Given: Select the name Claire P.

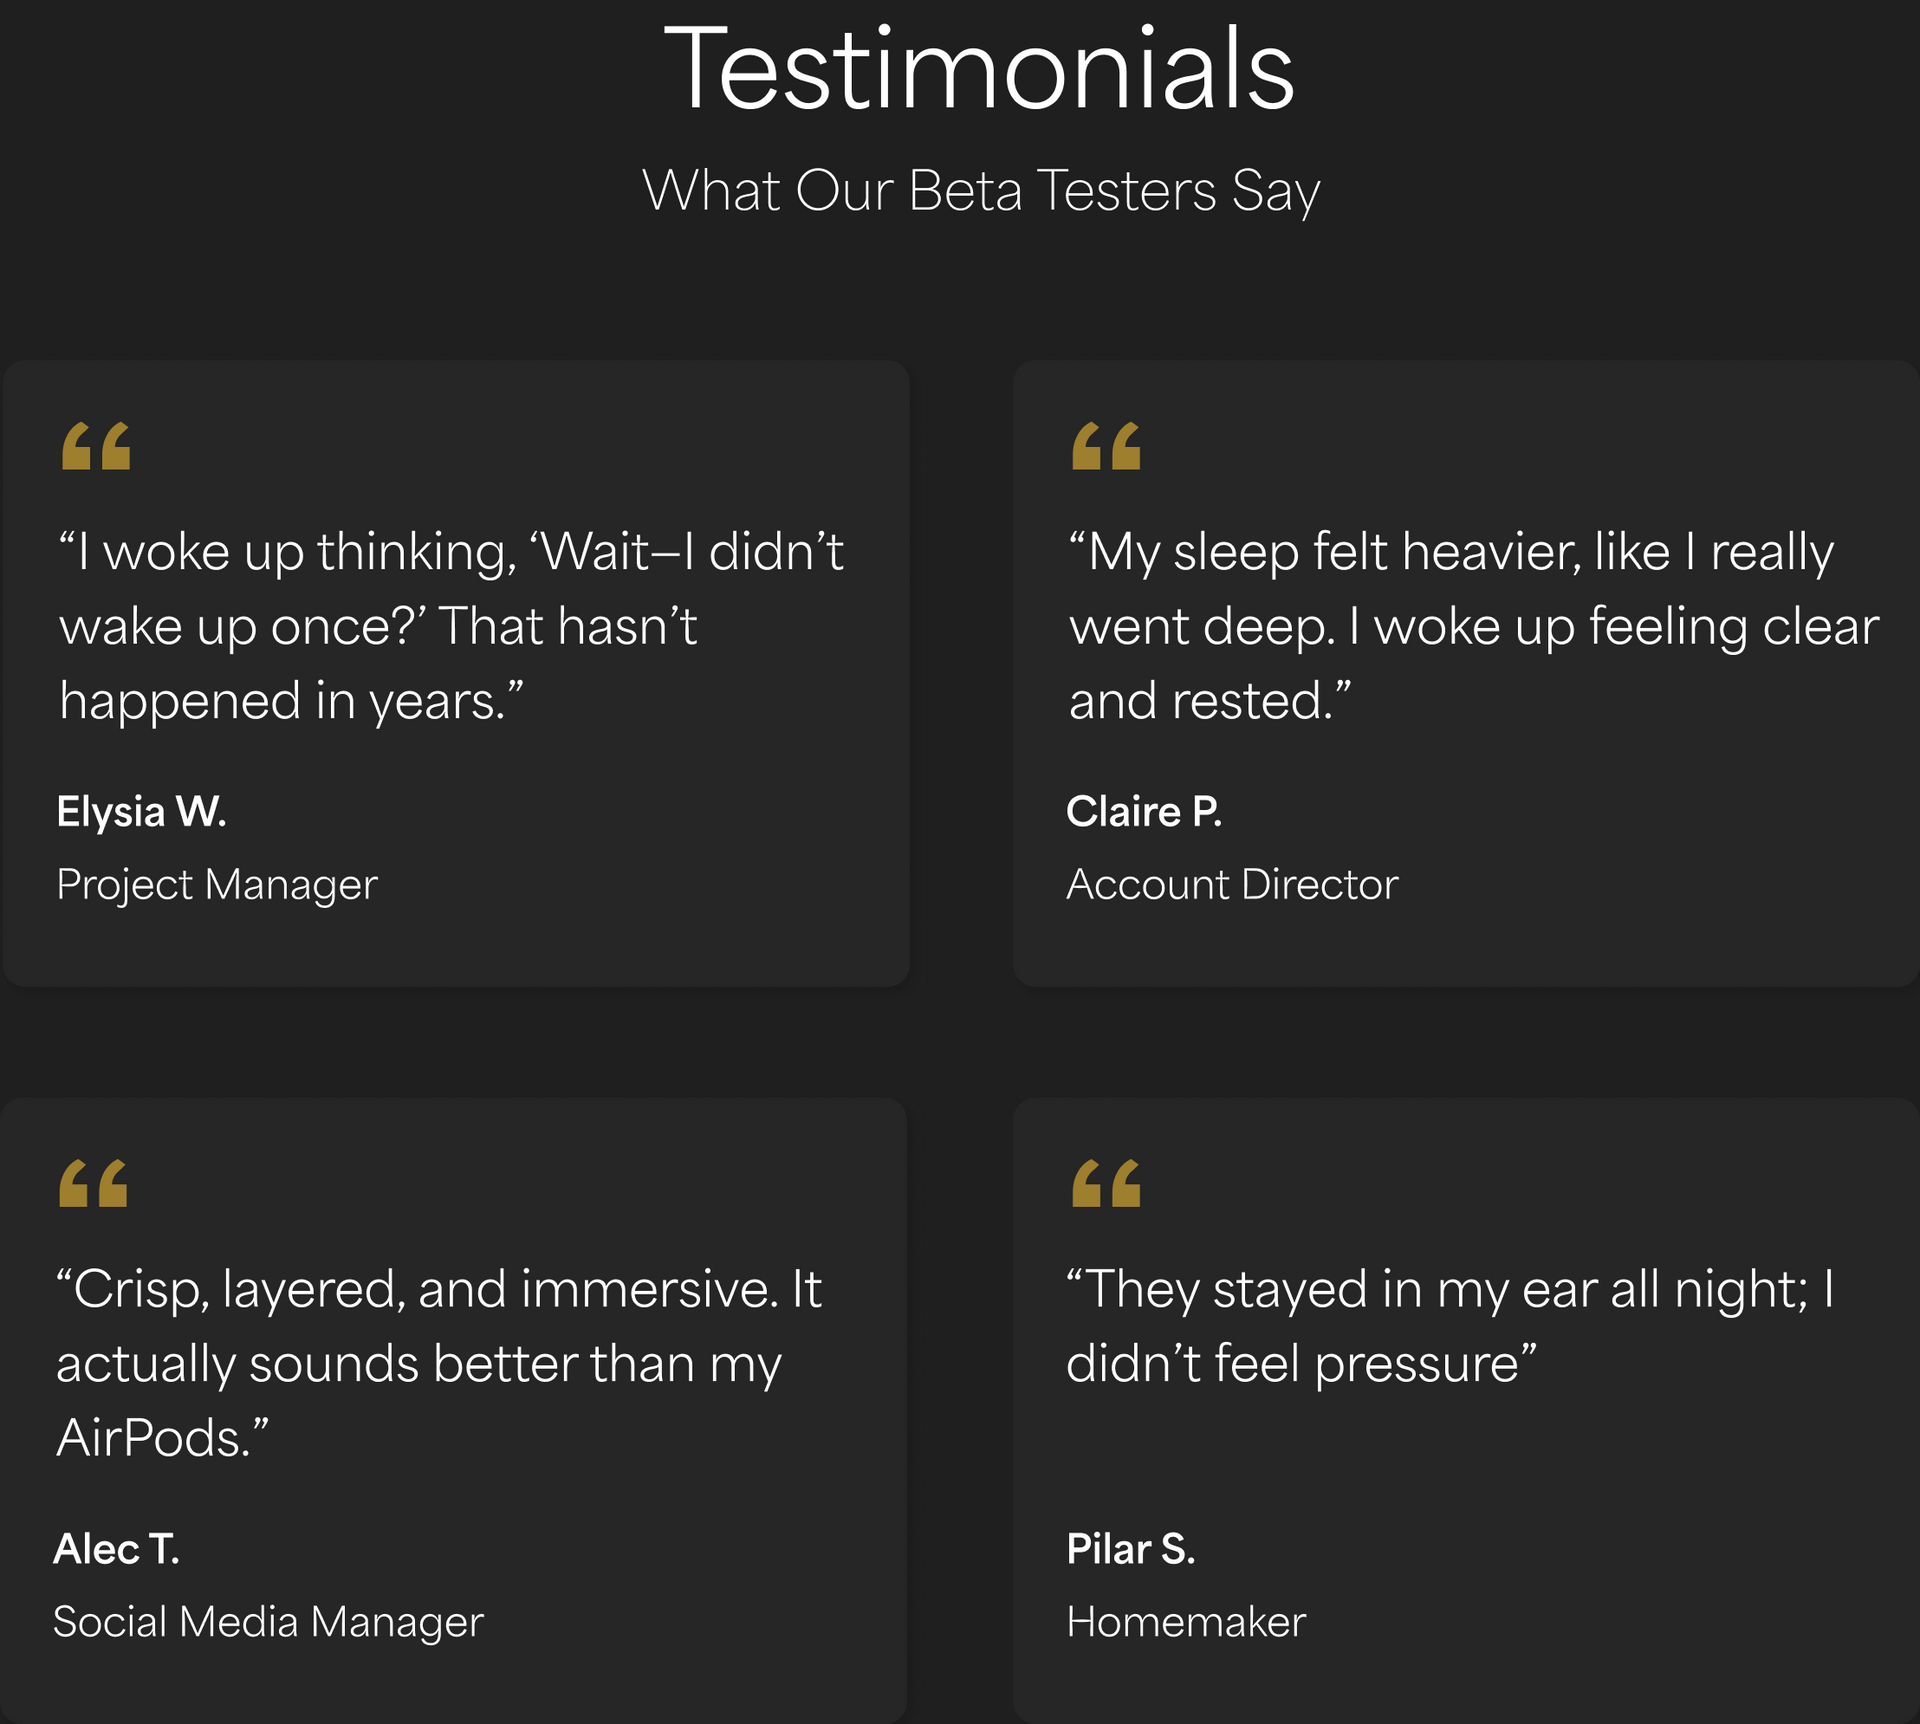Looking at the screenshot, I should pyautogui.click(x=1144, y=811).
